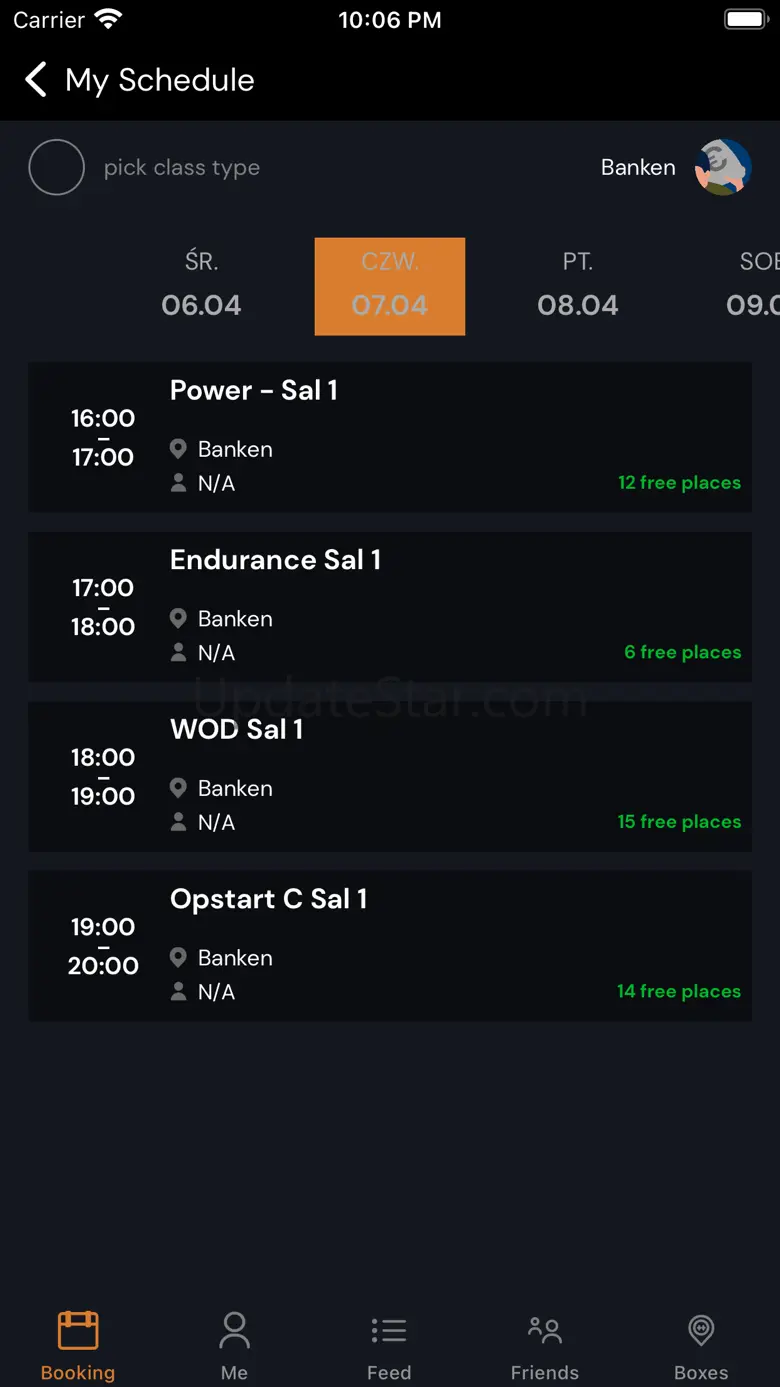This screenshot has height=1387, width=780.
Task: Open the Booking calendar icon
Action: 78,1331
